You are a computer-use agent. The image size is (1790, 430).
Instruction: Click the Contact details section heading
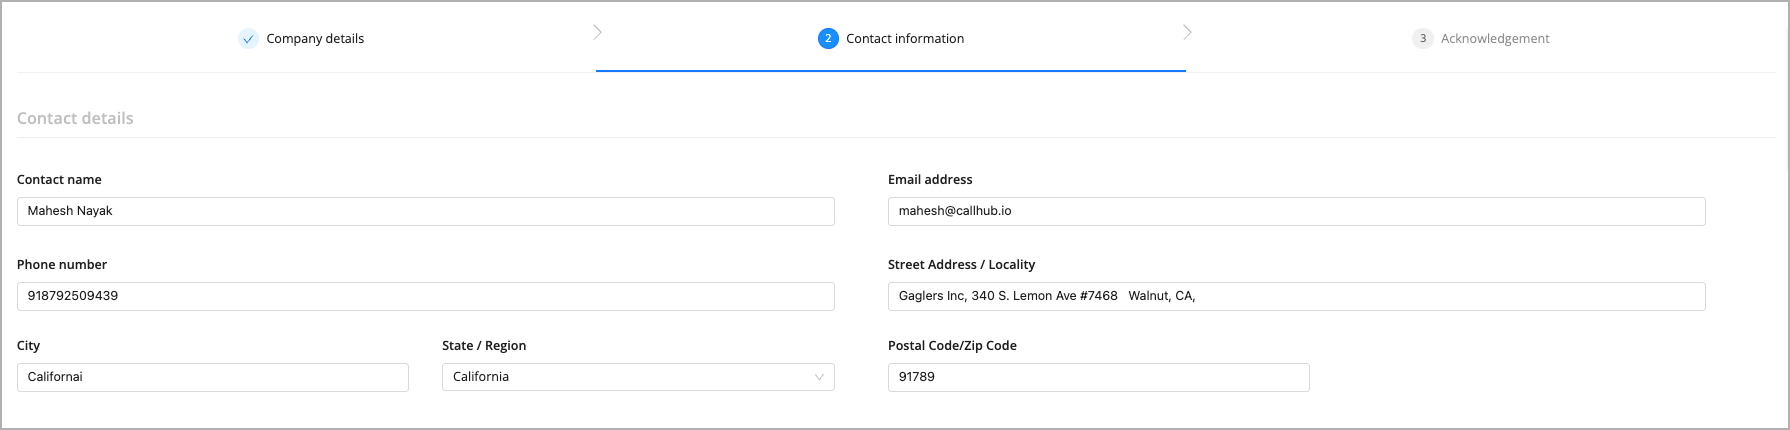pos(75,118)
